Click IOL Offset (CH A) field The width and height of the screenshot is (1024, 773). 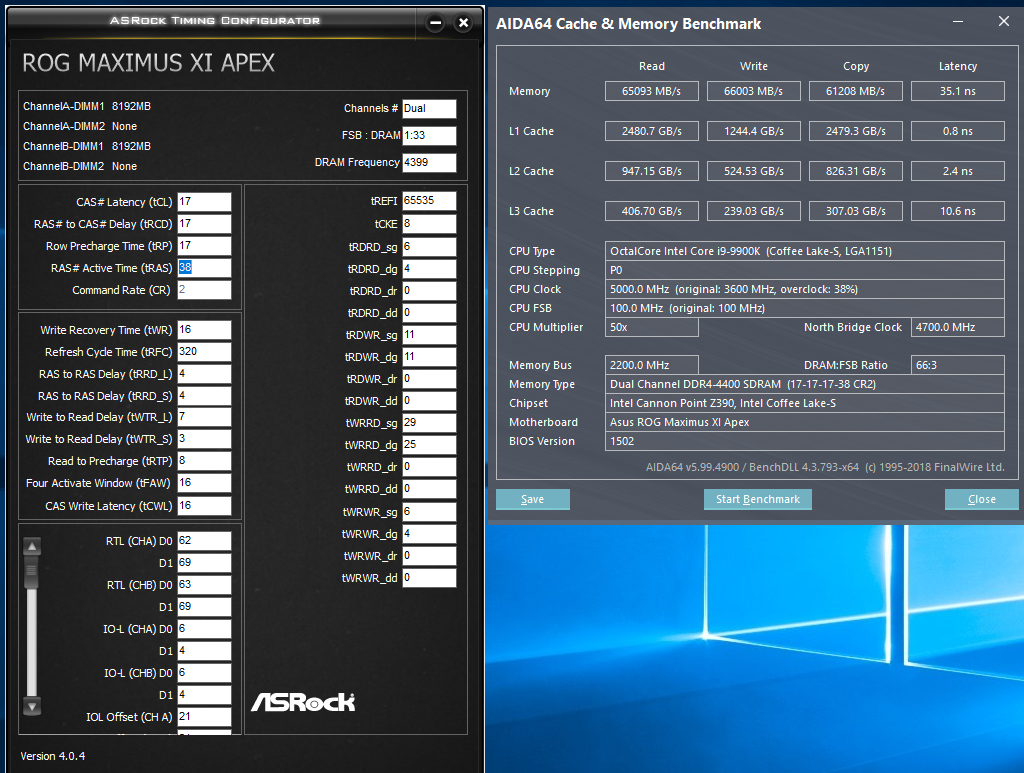[204, 717]
